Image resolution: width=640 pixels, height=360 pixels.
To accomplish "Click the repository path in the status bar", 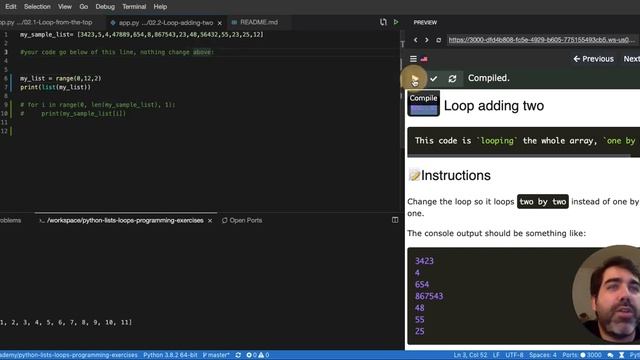I will click(69, 355).
